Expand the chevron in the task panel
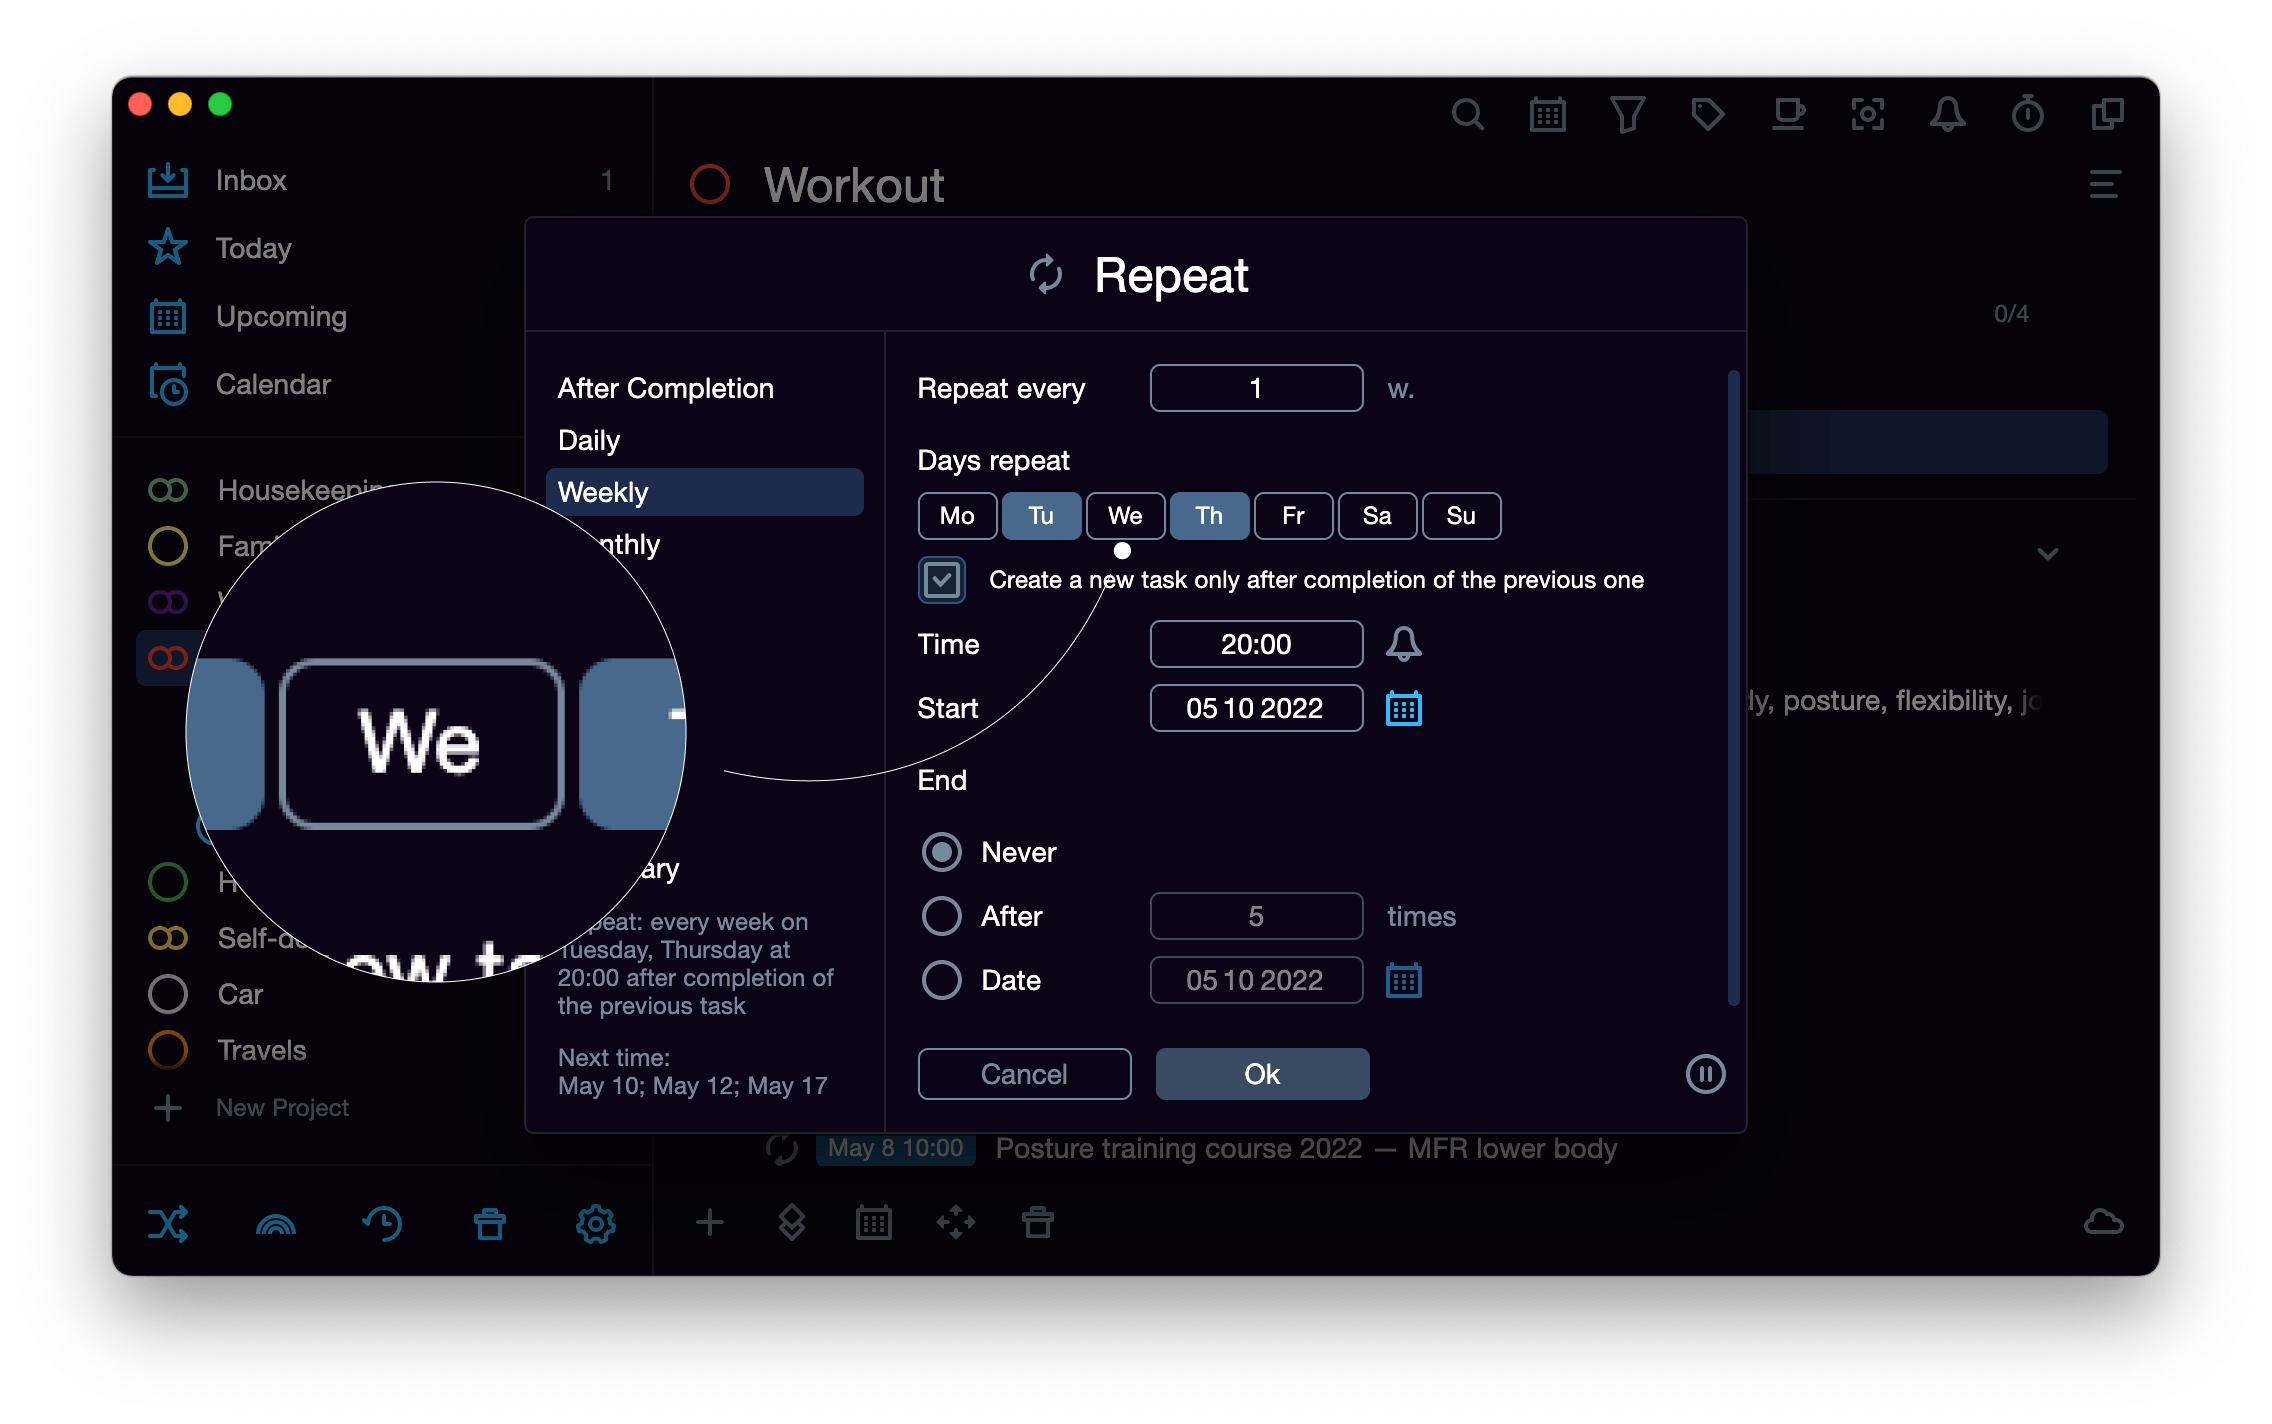The image size is (2272, 1424). pyautogui.click(x=2048, y=554)
